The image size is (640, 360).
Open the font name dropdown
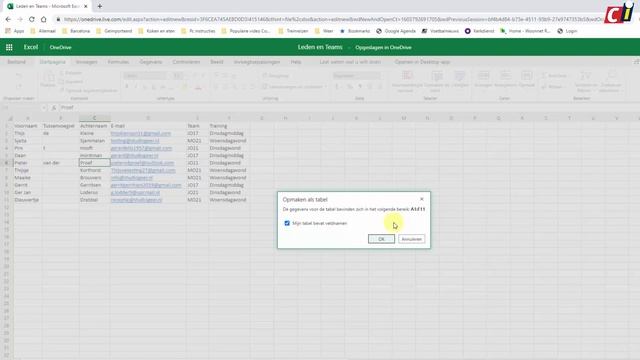point(146,76)
